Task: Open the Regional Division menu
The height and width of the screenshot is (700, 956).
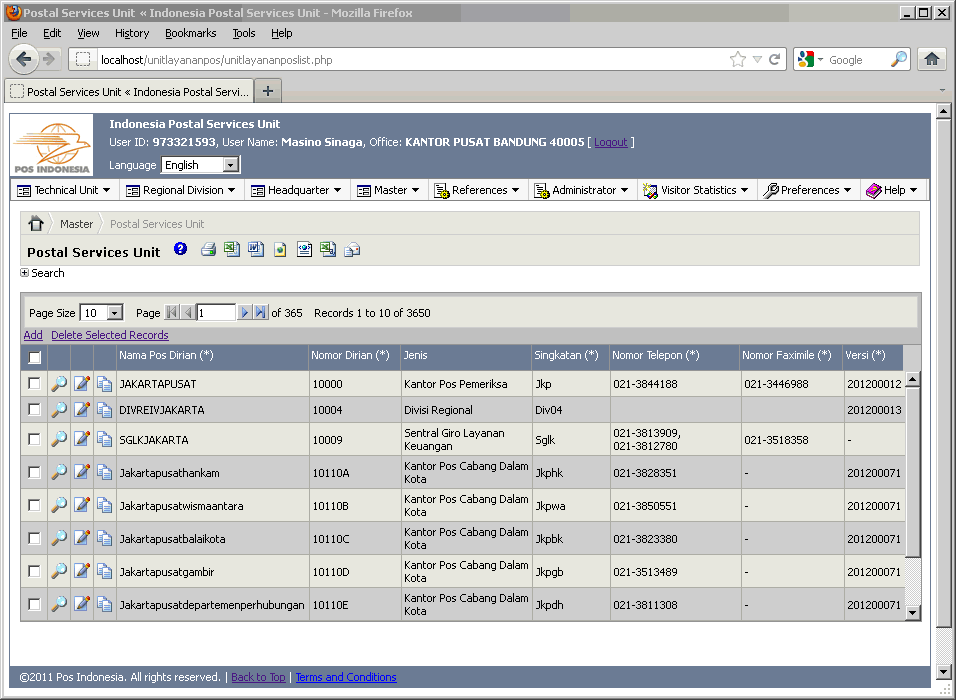Action: [182, 190]
